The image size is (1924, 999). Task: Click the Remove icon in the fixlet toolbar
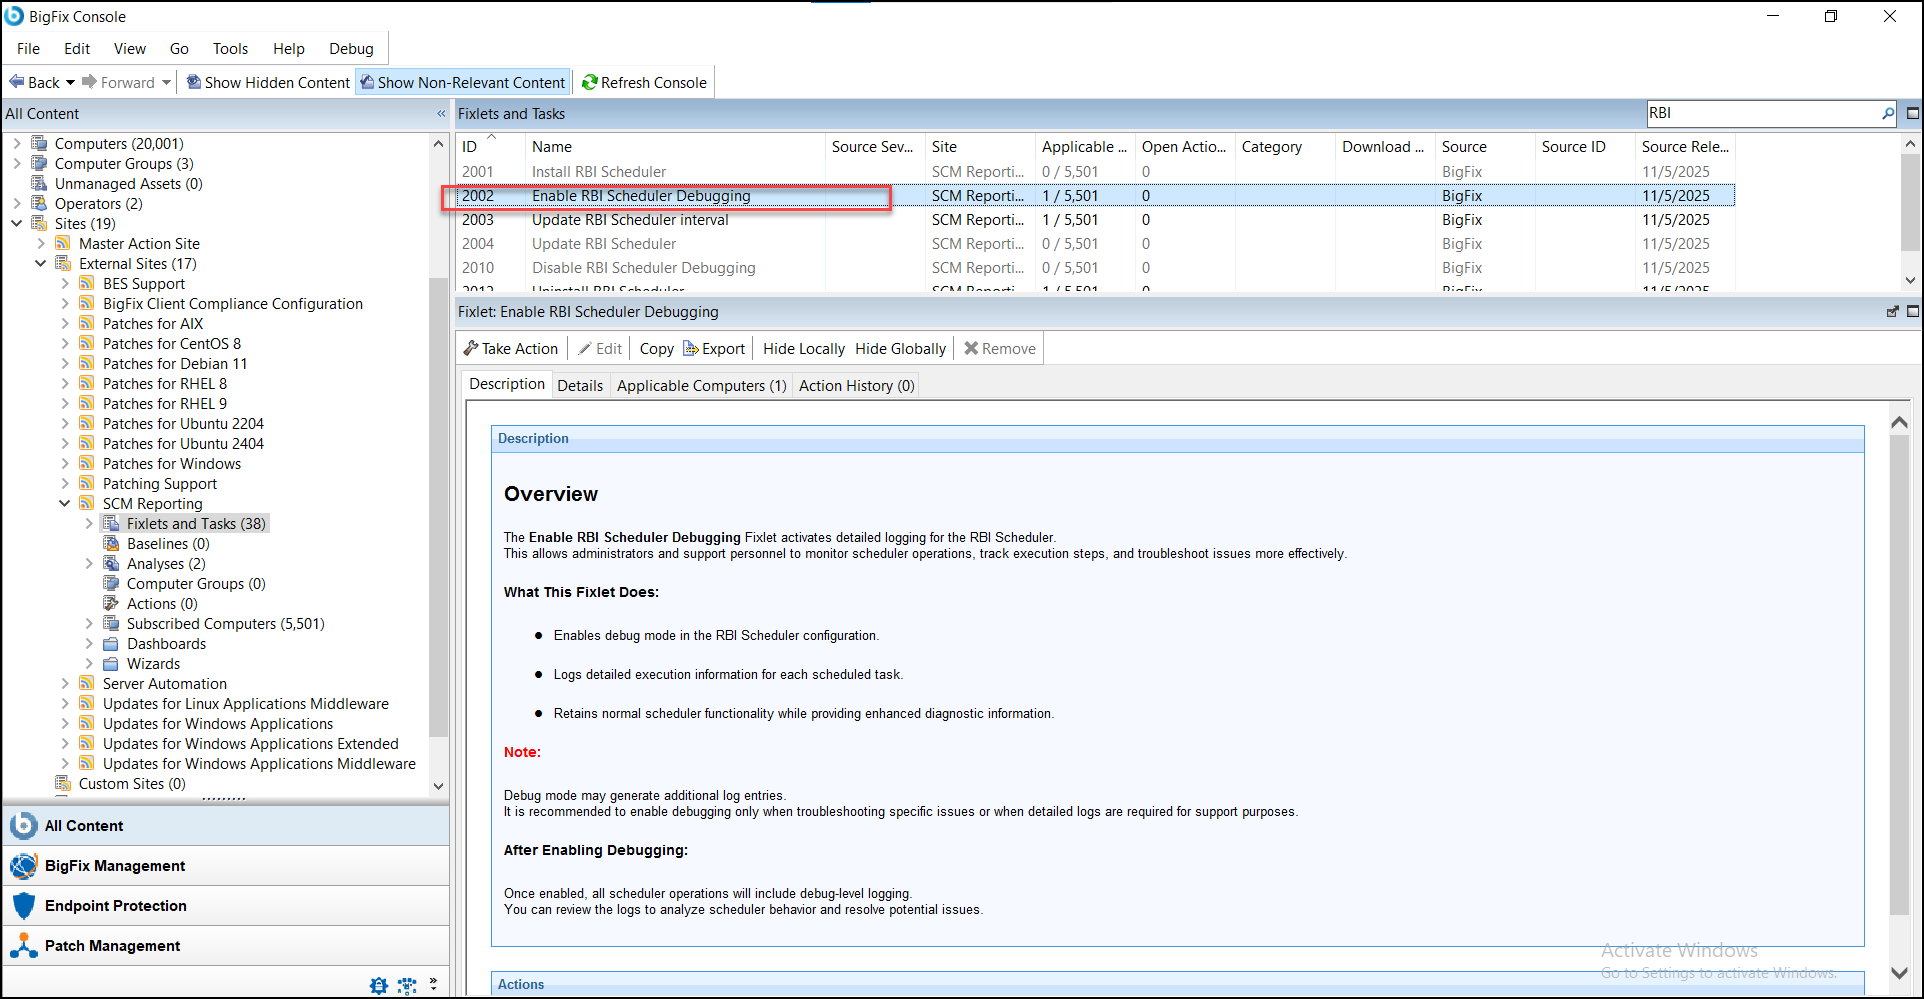(x=970, y=348)
